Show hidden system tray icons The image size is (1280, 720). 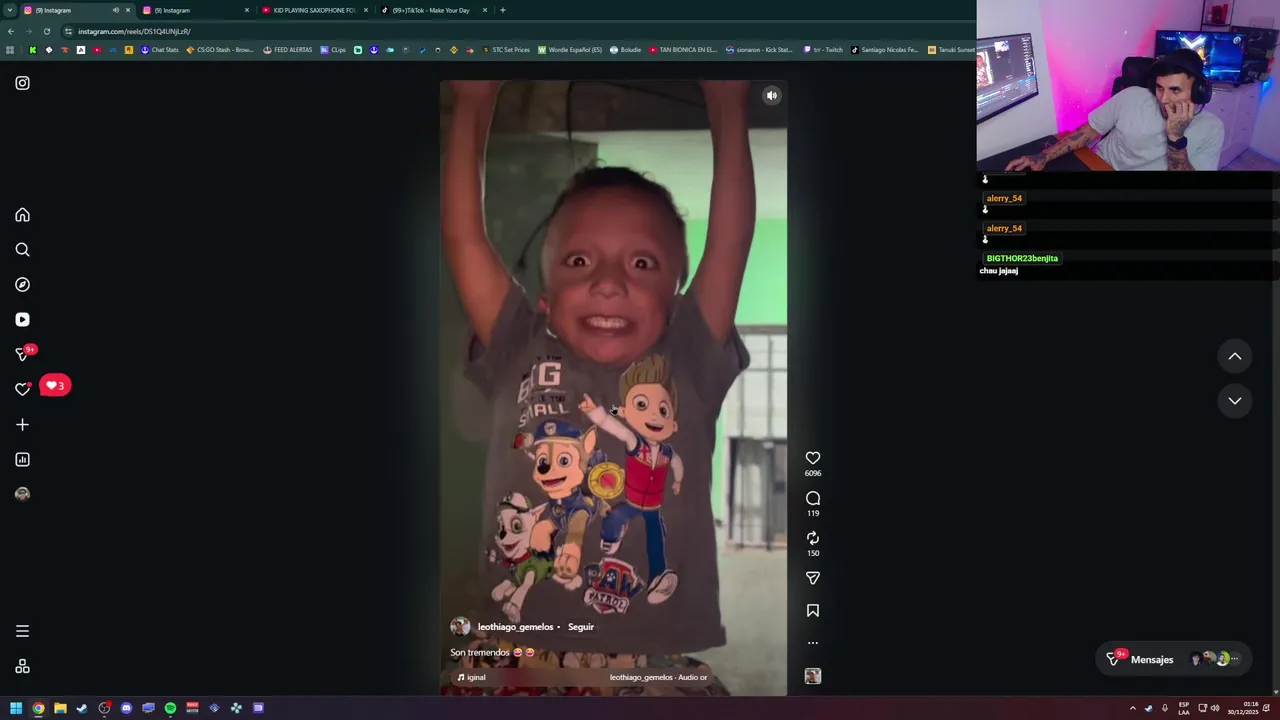[x=1133, y=708]
